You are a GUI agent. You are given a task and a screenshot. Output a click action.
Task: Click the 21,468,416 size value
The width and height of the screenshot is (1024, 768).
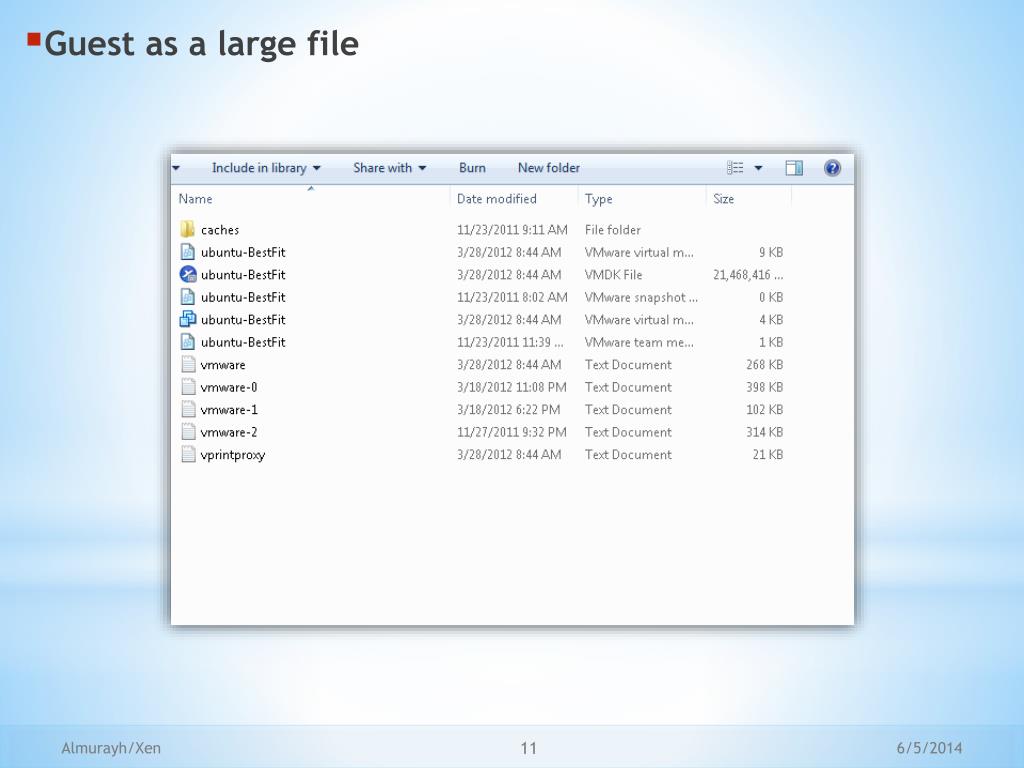(748, 275)
